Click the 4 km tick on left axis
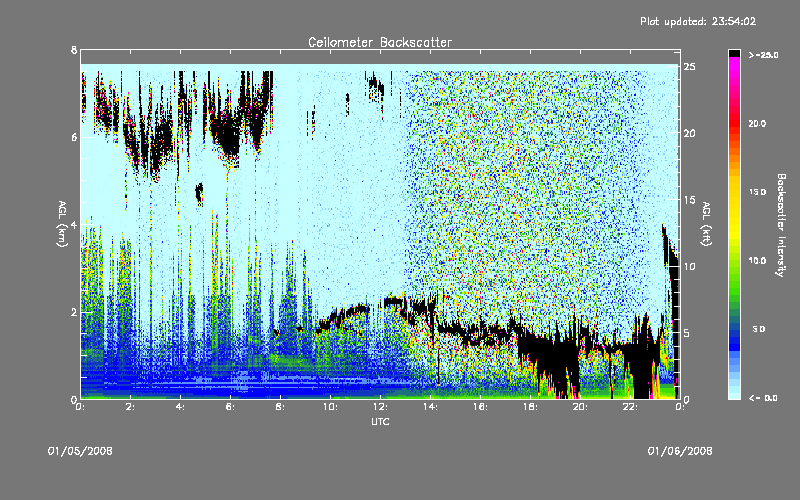 [74, 224]
